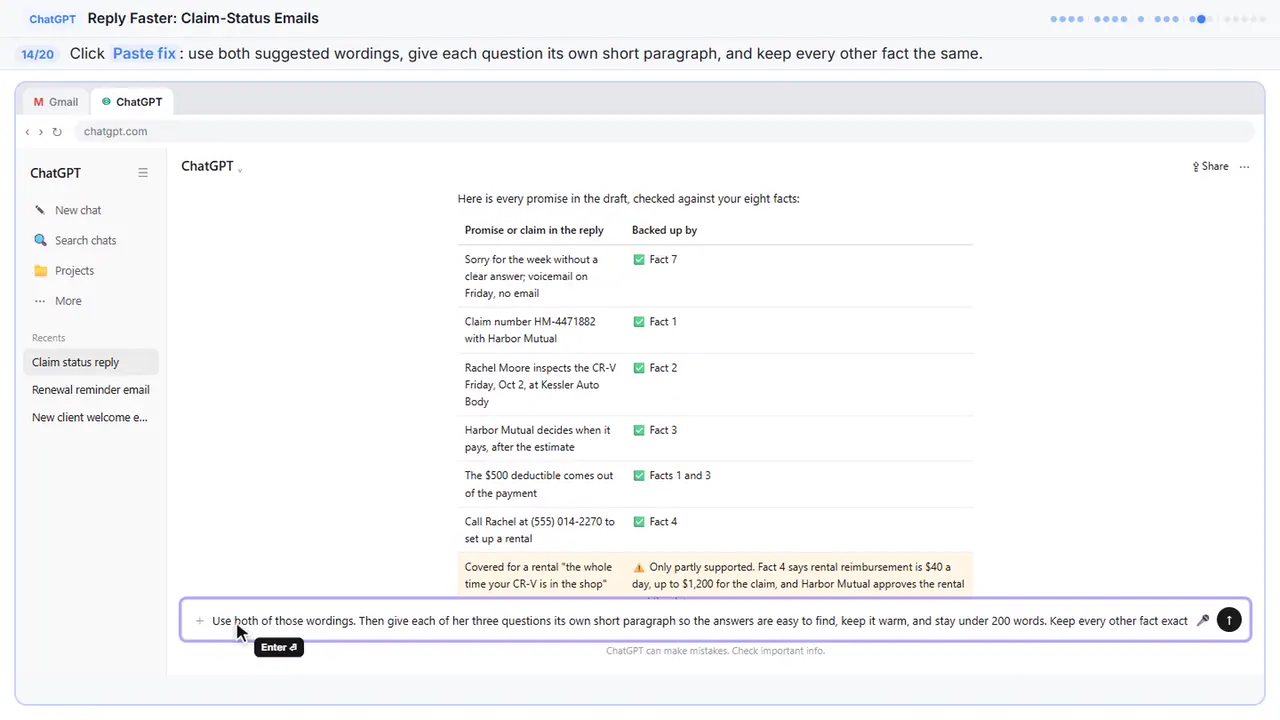
Task: Click the browser back arrow
Action: tap(27, 132)
